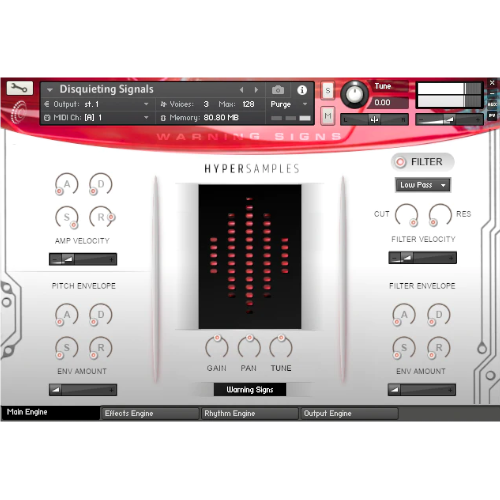Open the Purge dropdown menu

(289, 104)
